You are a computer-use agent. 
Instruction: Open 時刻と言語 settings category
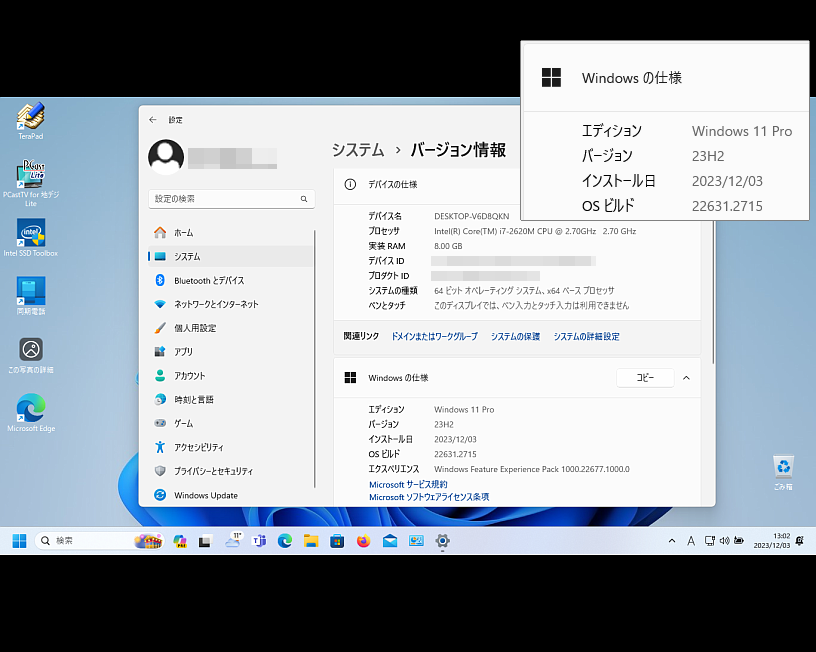[231, 400]
